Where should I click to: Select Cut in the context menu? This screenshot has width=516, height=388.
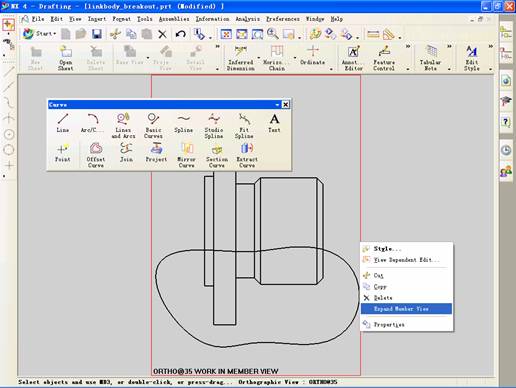(406, 275)
